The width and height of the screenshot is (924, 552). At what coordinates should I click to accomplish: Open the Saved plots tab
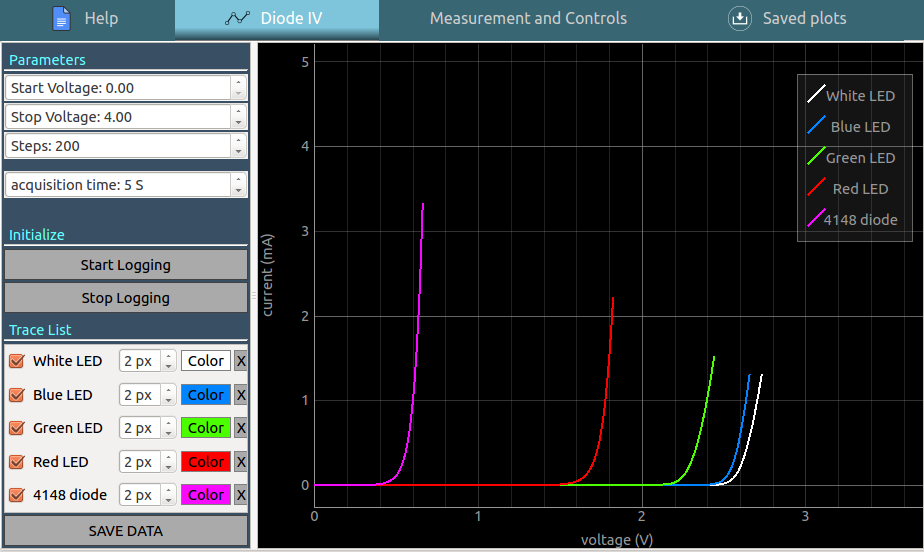coord(803,18)
